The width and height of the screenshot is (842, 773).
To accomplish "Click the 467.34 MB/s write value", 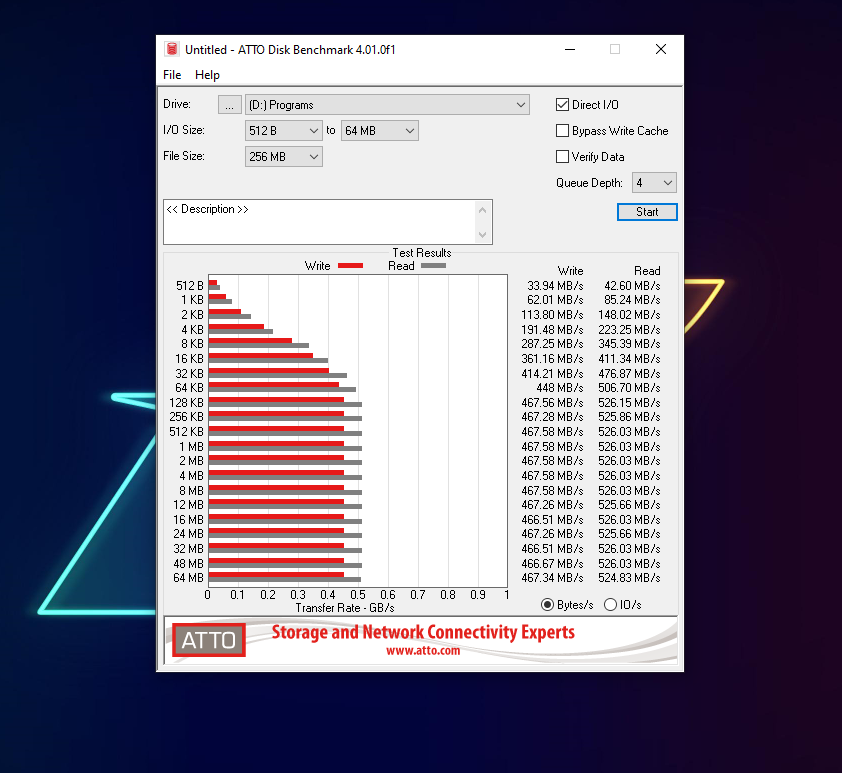I will tap(552, 578).
